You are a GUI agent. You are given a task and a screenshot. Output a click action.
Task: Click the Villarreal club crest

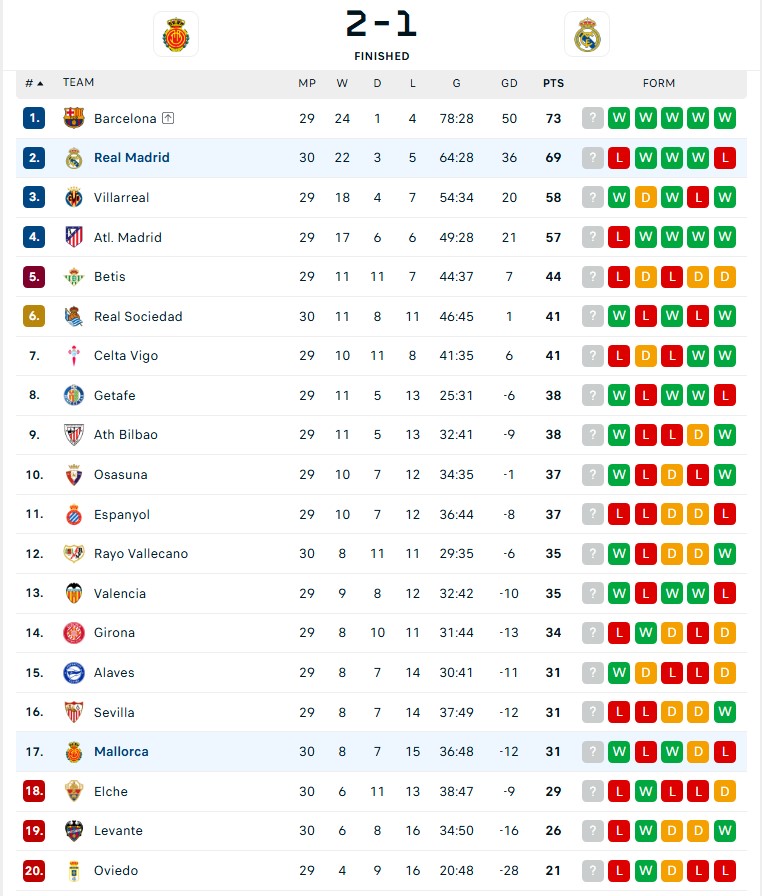(74, 197)
